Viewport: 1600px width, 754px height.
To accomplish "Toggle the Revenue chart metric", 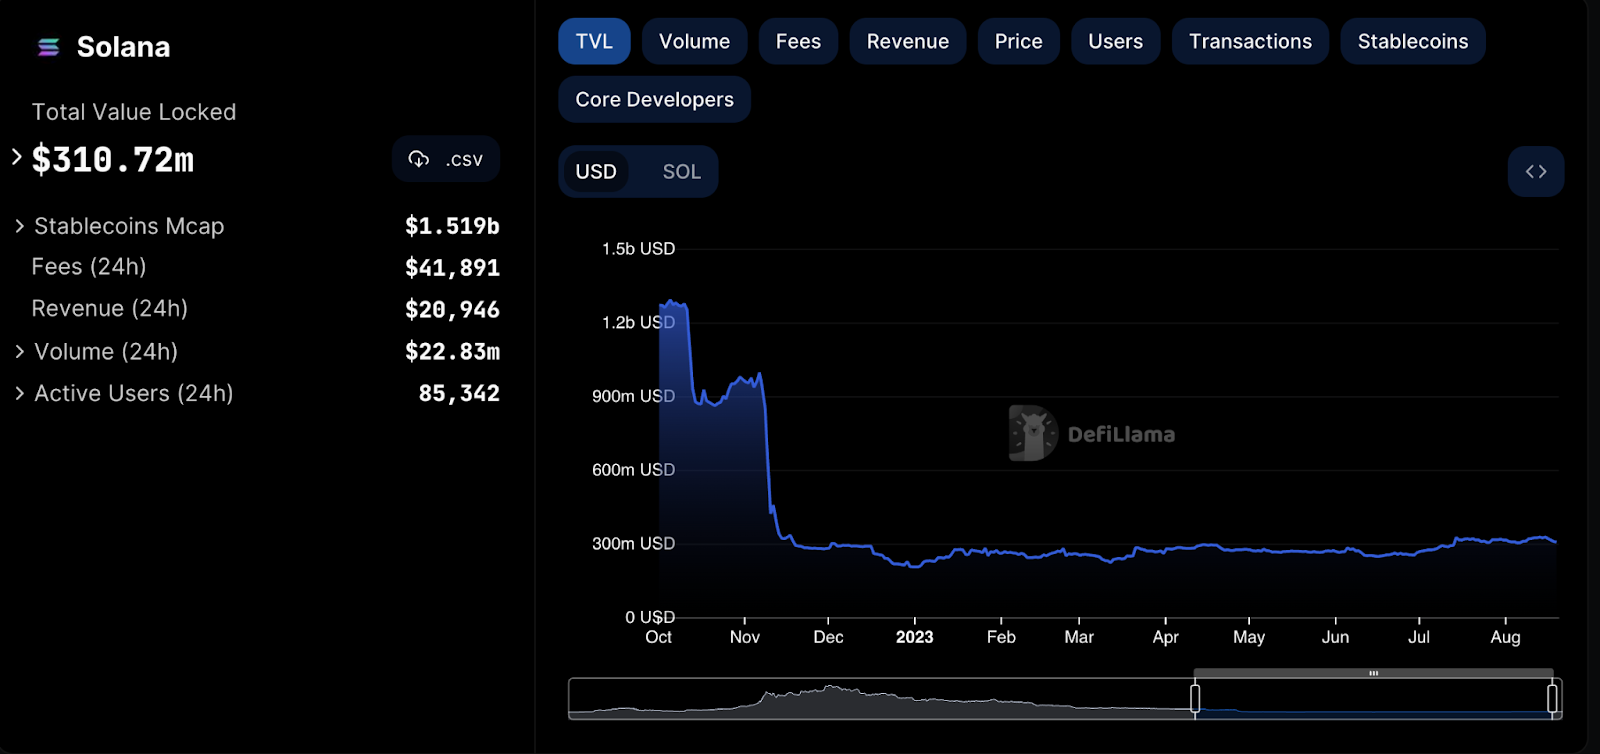I will pyautogui.click(x=908, y=41).
